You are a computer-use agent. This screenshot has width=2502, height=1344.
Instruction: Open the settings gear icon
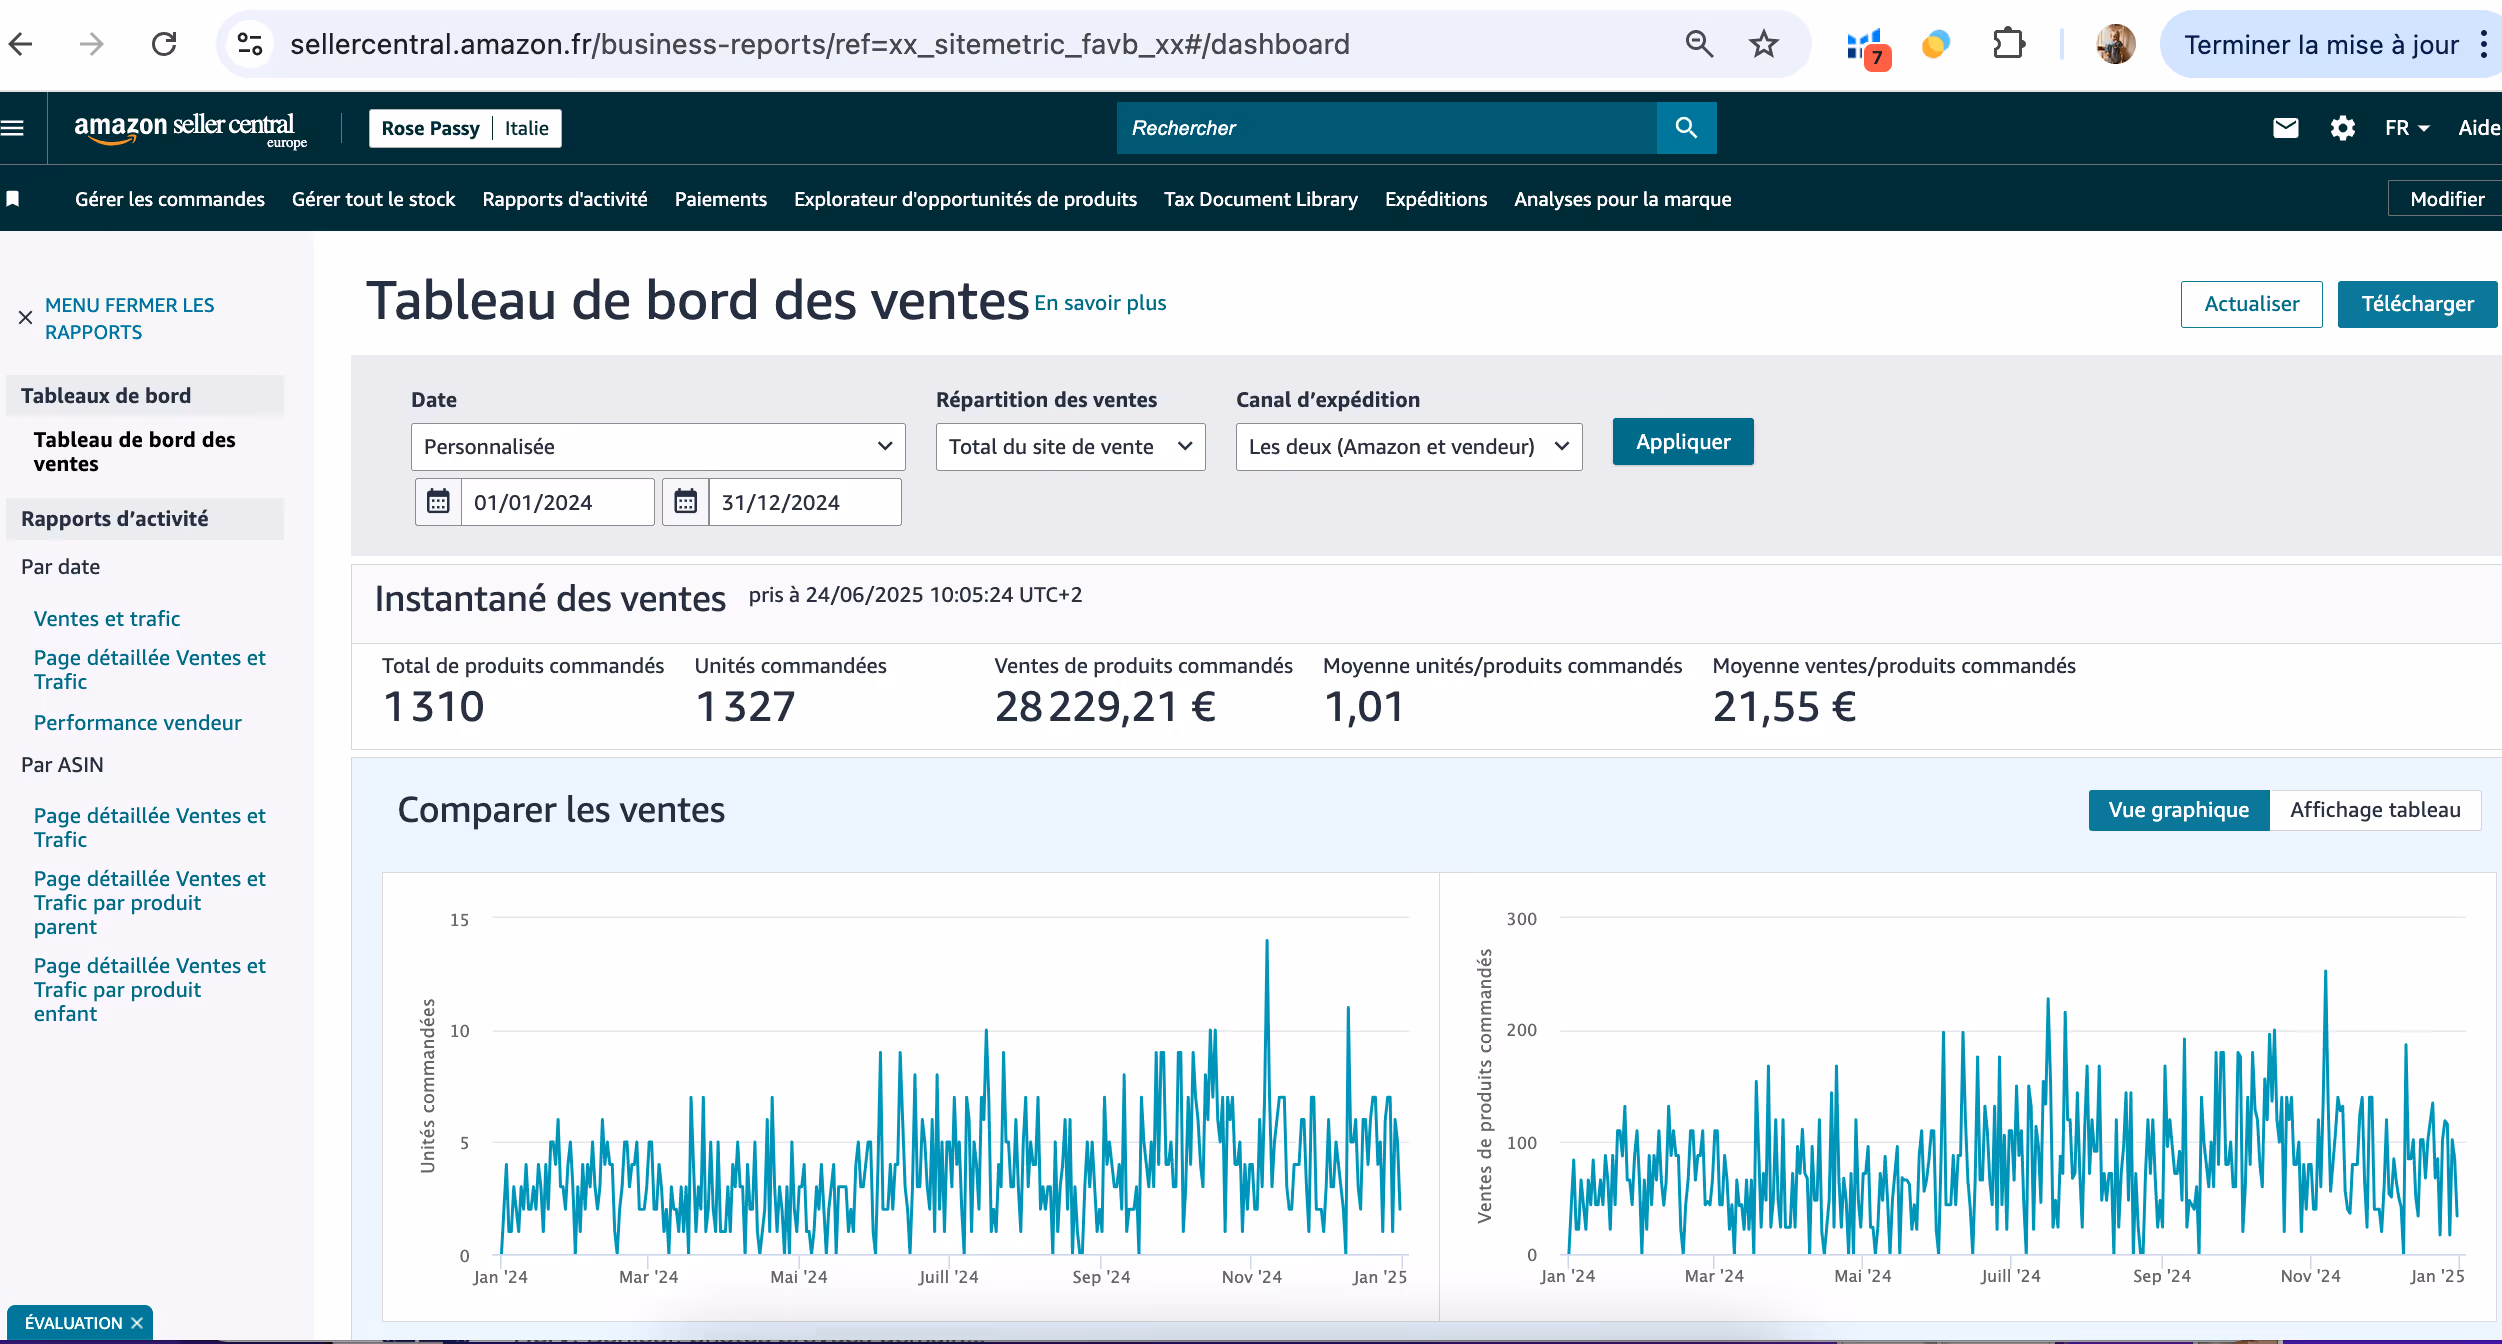pos(2343,128)
